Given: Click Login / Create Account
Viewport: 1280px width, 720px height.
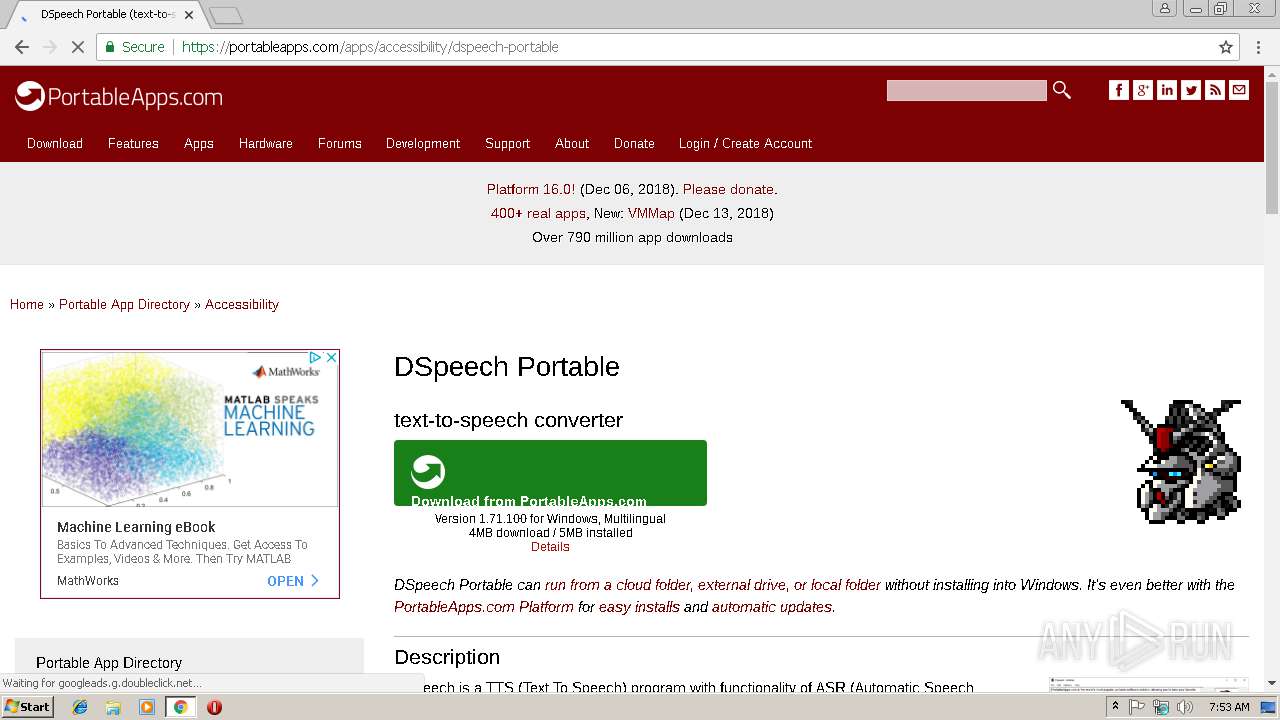Looking at the screenshot, I should 745,143.
